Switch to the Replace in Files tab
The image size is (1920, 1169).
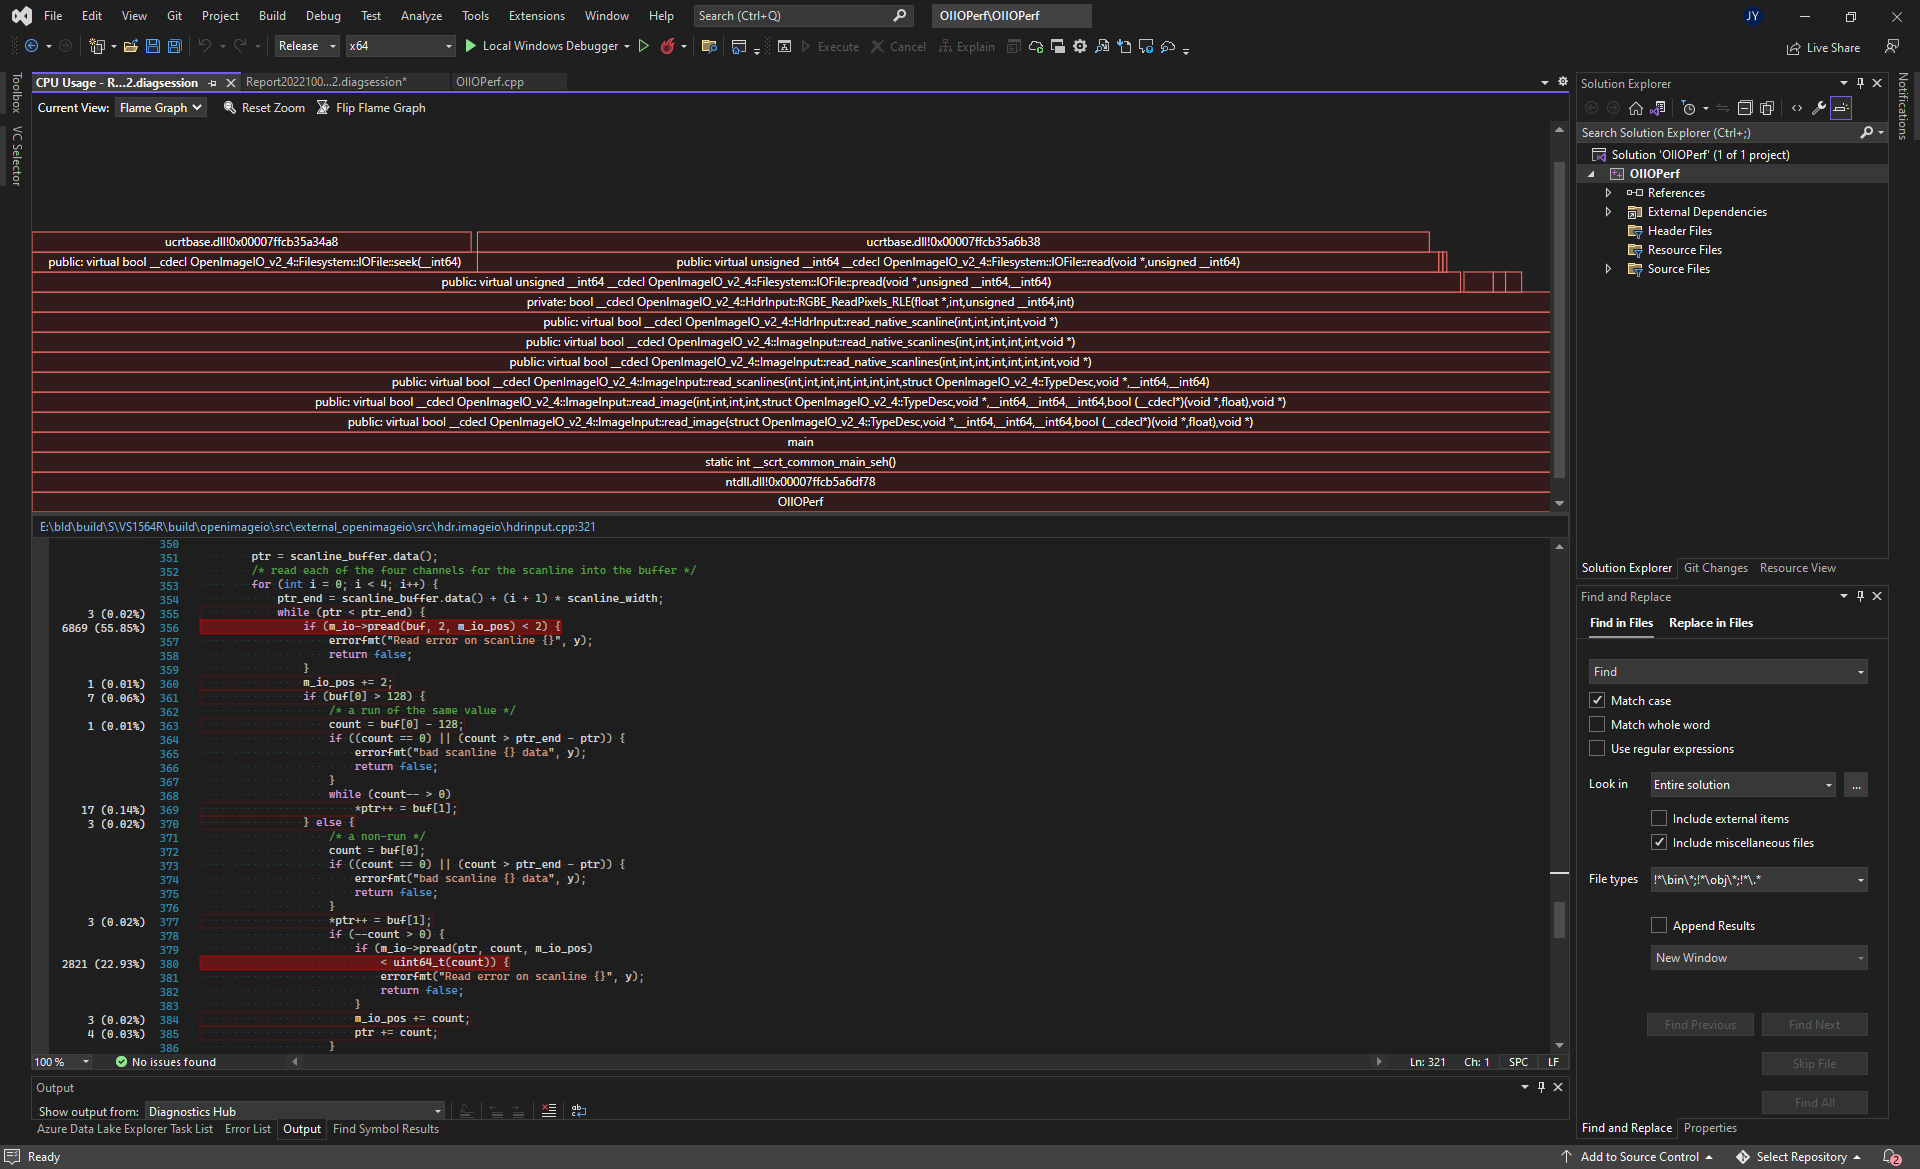pos(1710,623)
